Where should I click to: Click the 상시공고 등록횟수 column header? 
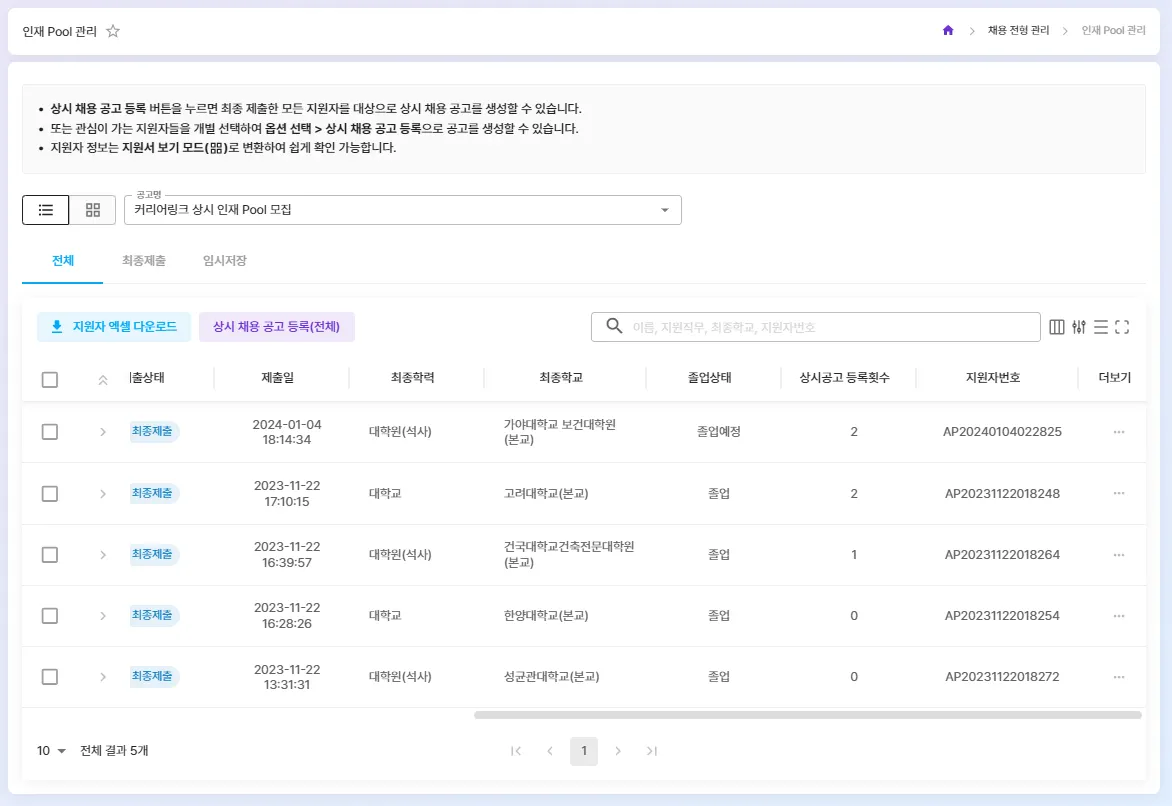pos(845,378)
